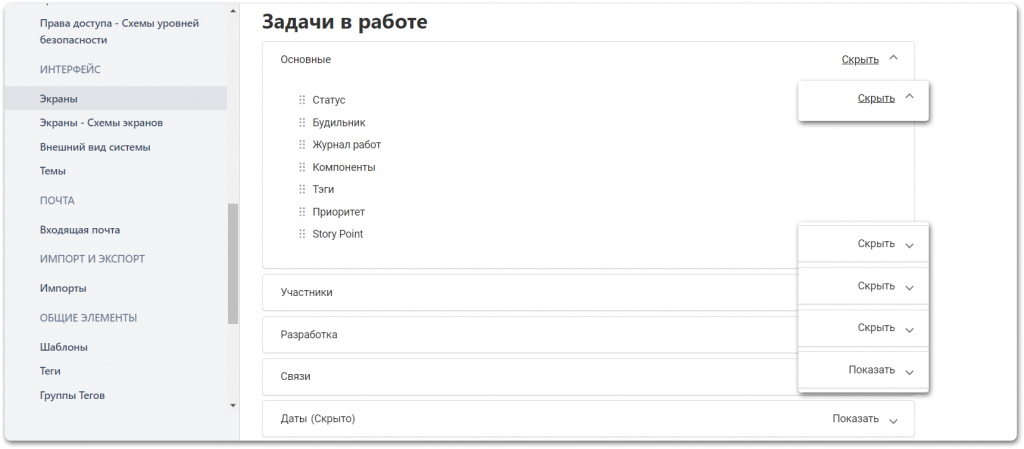
Task: Click the drag handle next to Компоненты
Action: click(302, 167)
